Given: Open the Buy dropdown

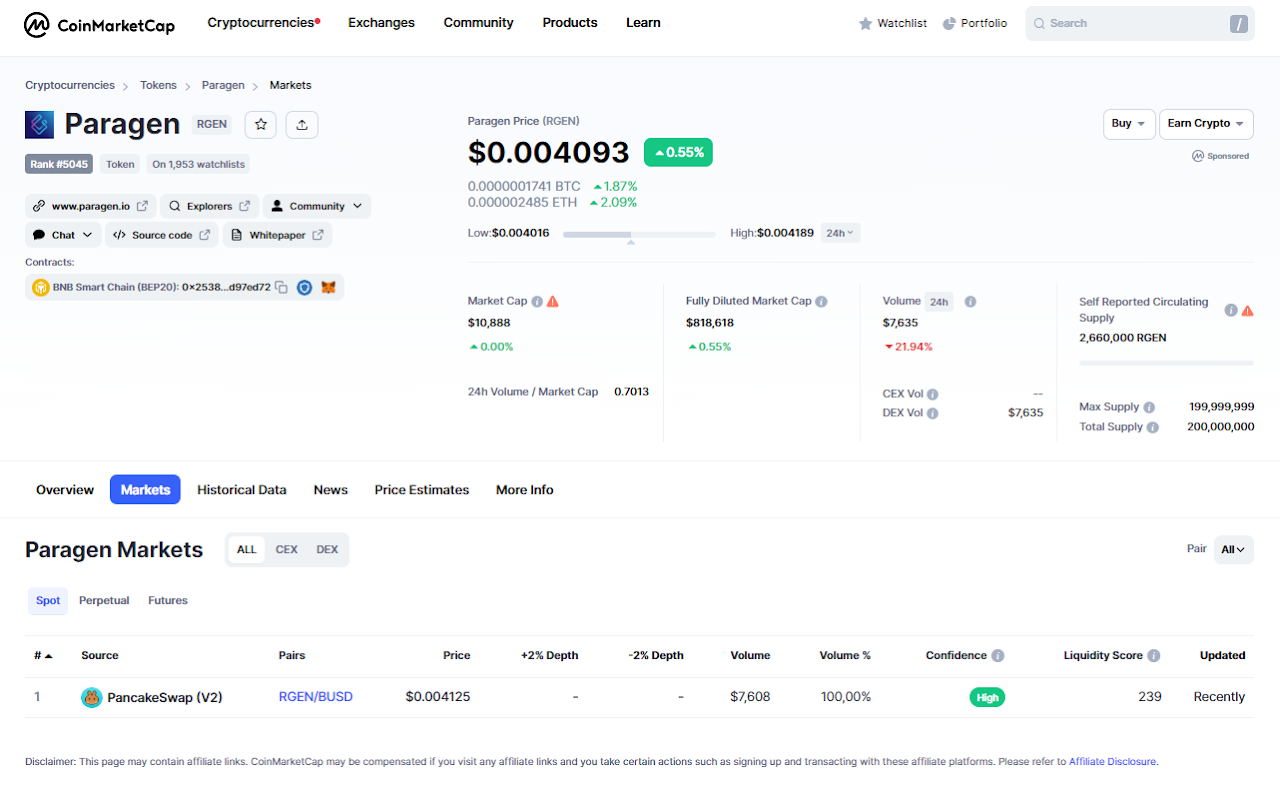Looking at the screenshot, I should 1129,123.
